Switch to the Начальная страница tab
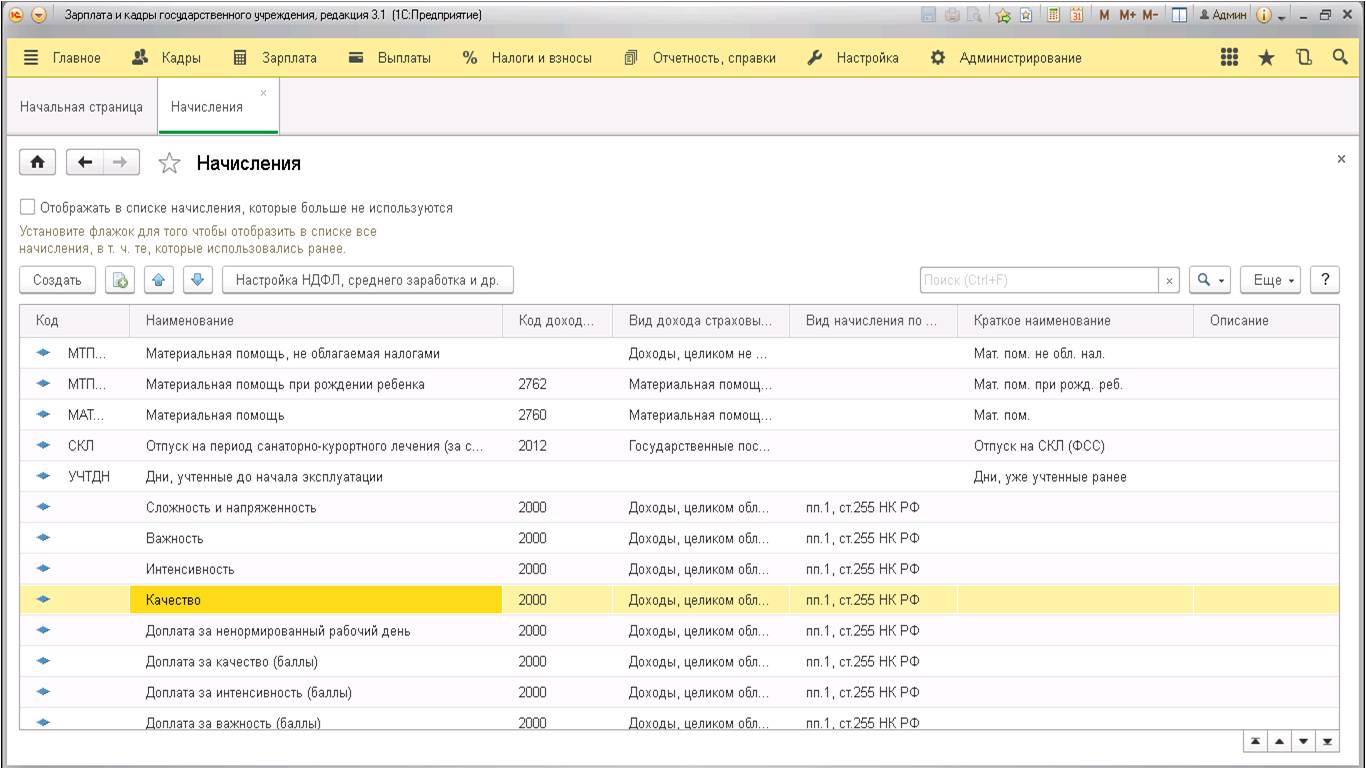 81,107
